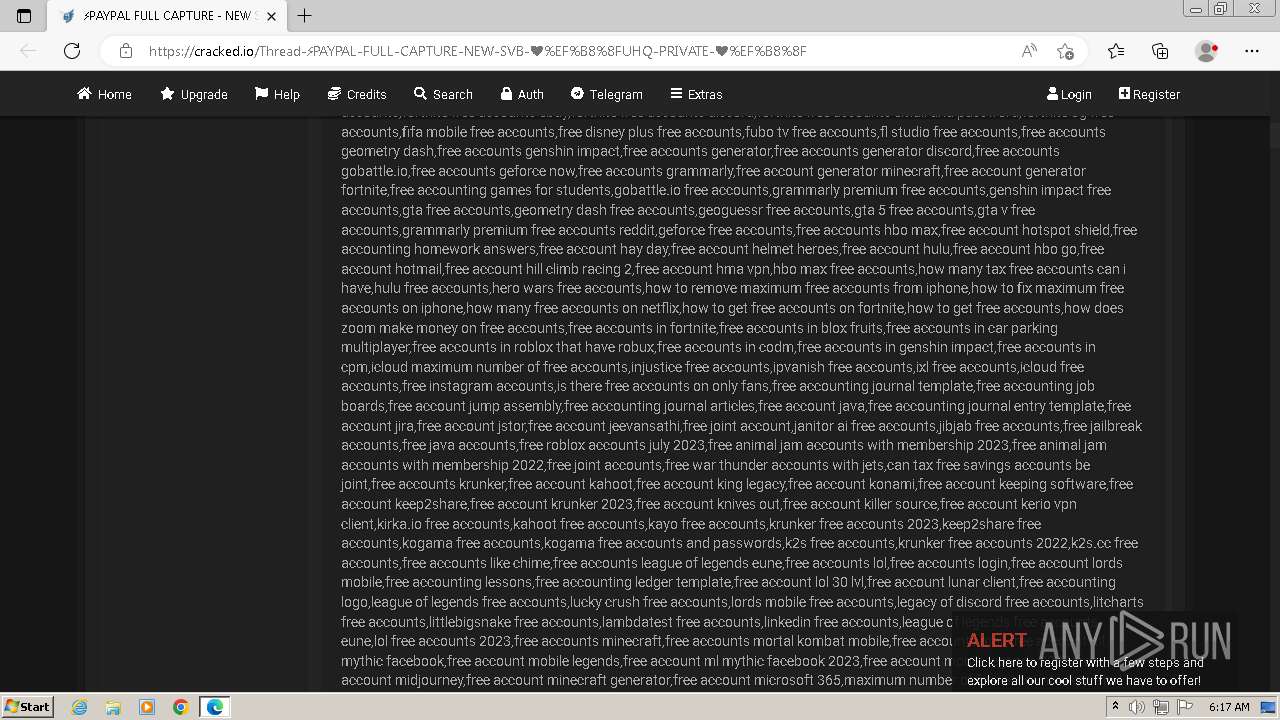Launch Internet Explorer from taskbar
The image size is (1280, 720).
[x=79, y=707]
